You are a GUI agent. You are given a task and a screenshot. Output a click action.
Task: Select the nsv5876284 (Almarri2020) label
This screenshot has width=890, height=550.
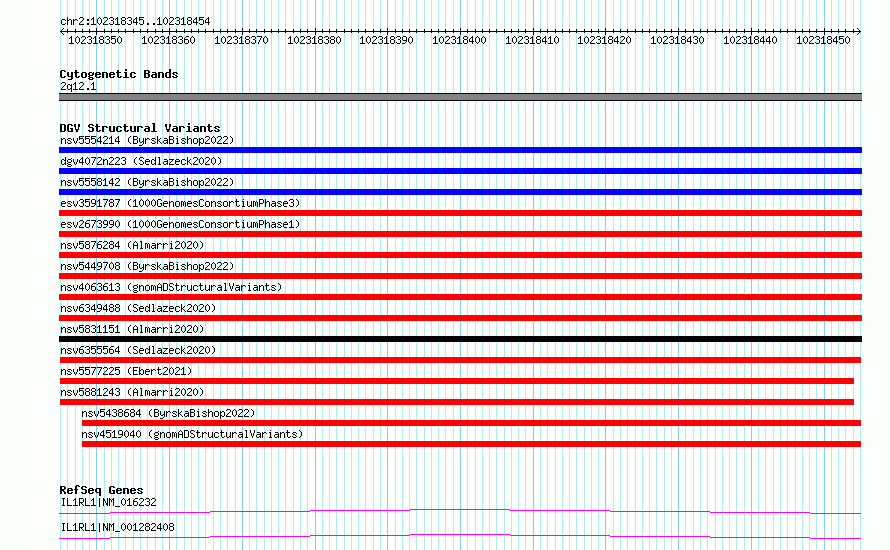(132, 245)
